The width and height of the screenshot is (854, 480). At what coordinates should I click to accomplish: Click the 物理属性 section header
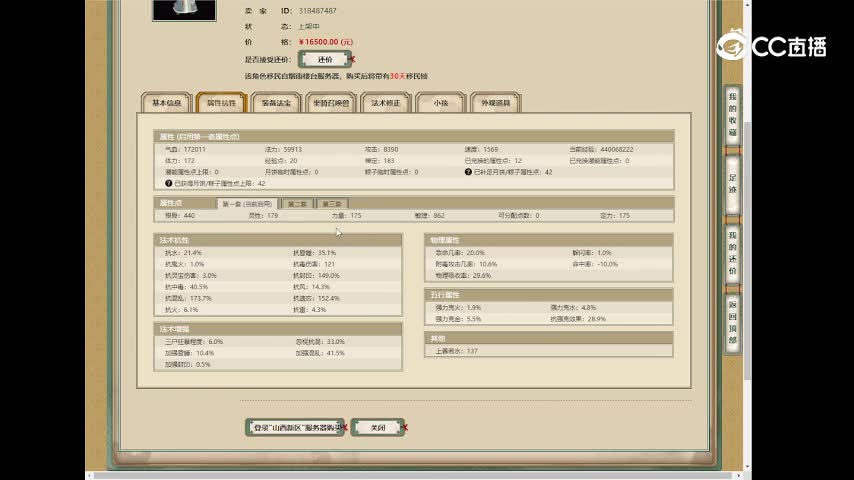tap(548, 240)
